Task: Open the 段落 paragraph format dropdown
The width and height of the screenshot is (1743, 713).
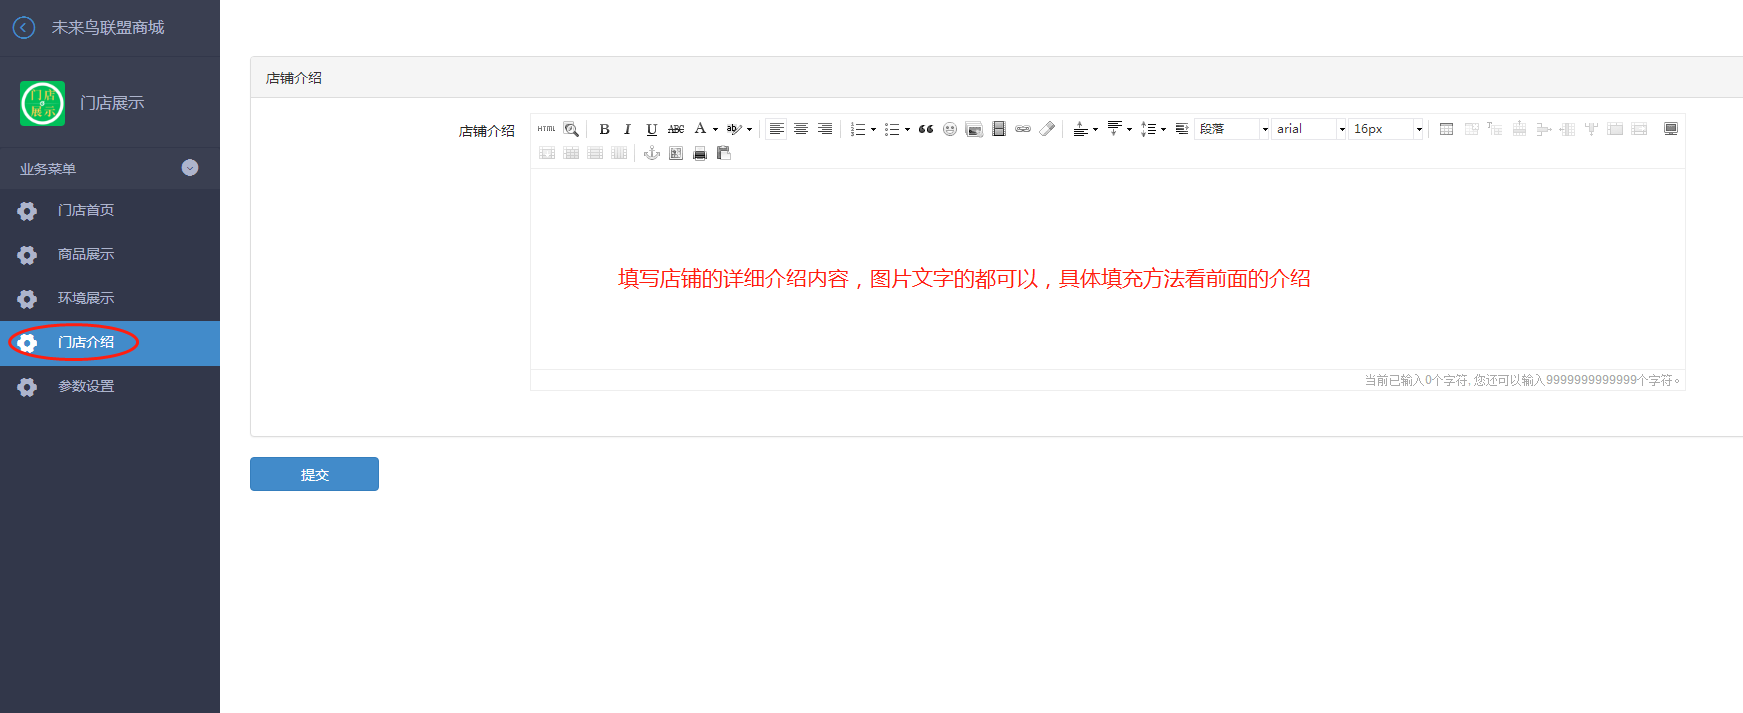Action: [x=1232, y=129]
